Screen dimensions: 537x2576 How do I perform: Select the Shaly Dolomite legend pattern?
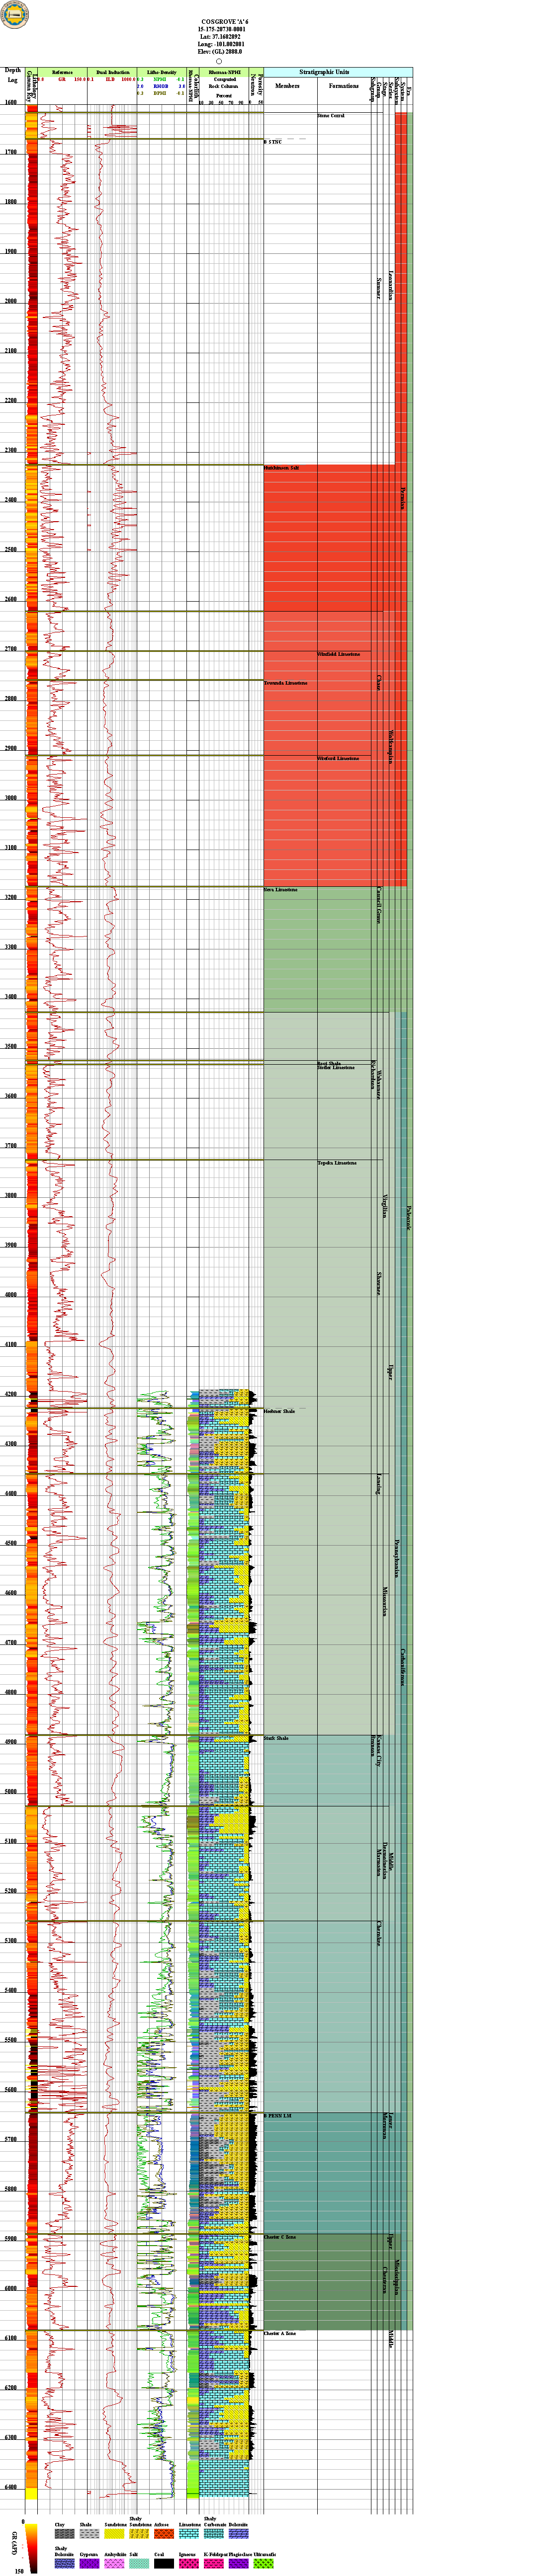point(64,2563)
